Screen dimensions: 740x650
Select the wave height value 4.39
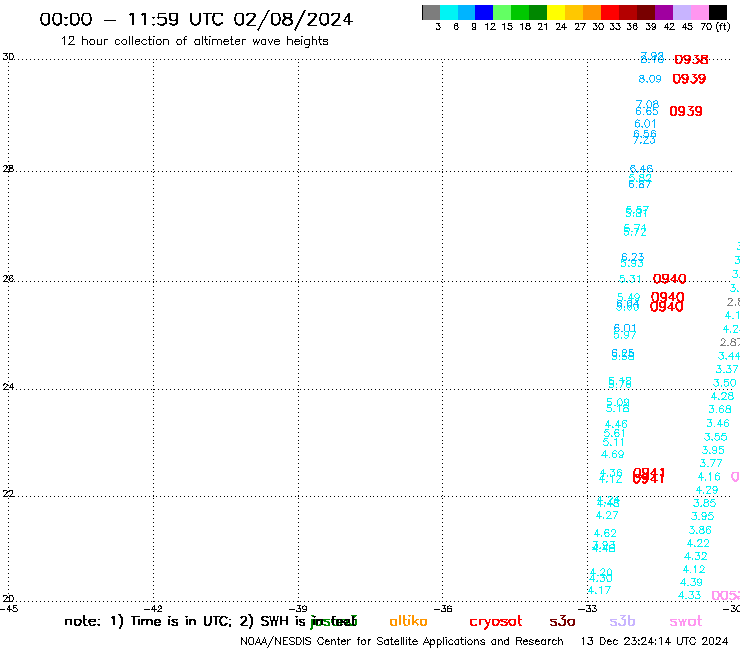point(691,582)
